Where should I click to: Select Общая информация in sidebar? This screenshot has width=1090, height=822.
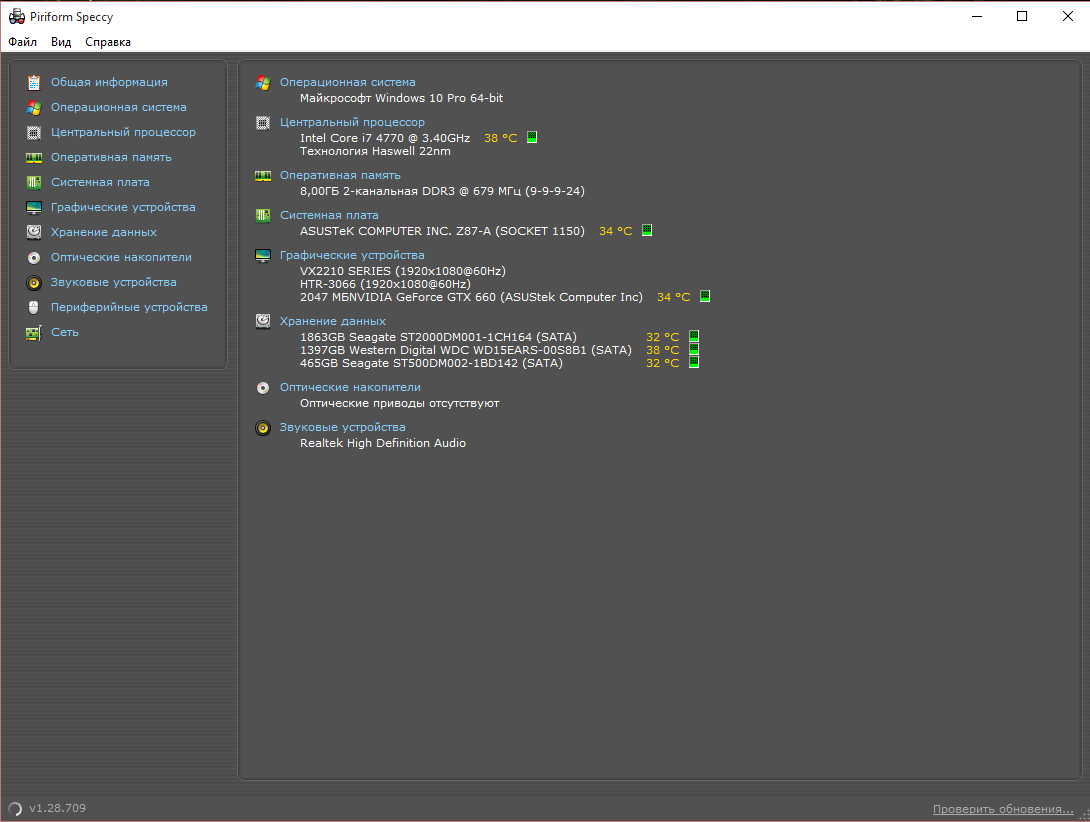coord(109,82)
